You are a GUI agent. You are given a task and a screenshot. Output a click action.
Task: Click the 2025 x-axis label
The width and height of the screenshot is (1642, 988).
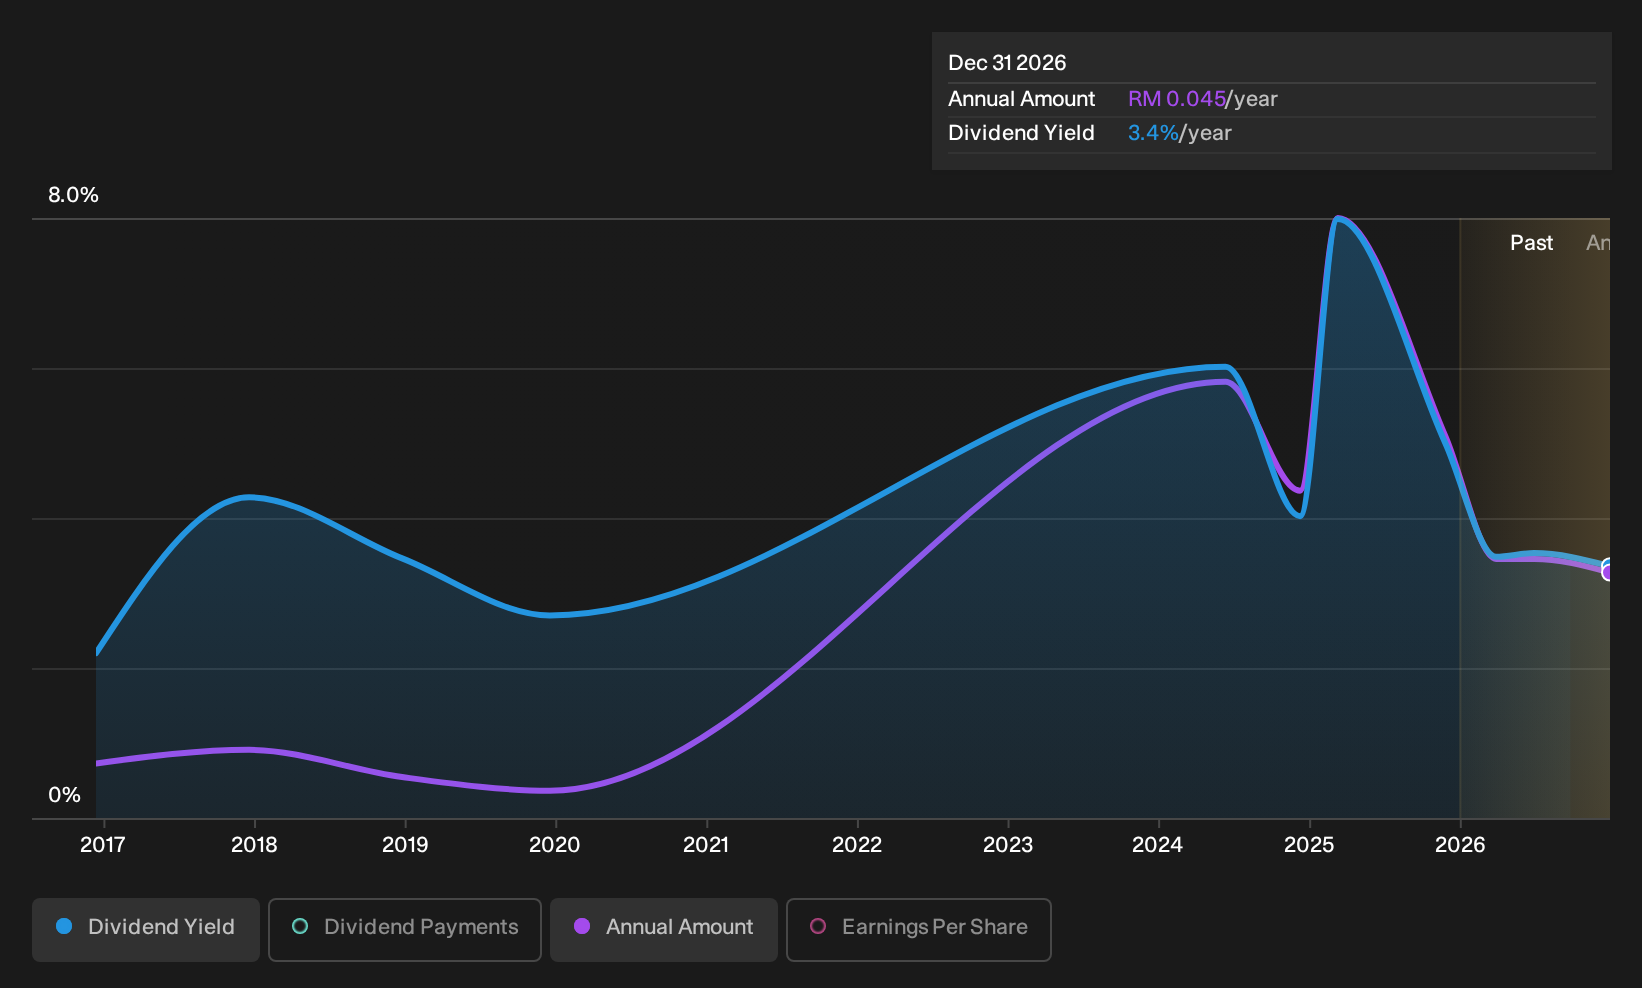point(1309,845)
